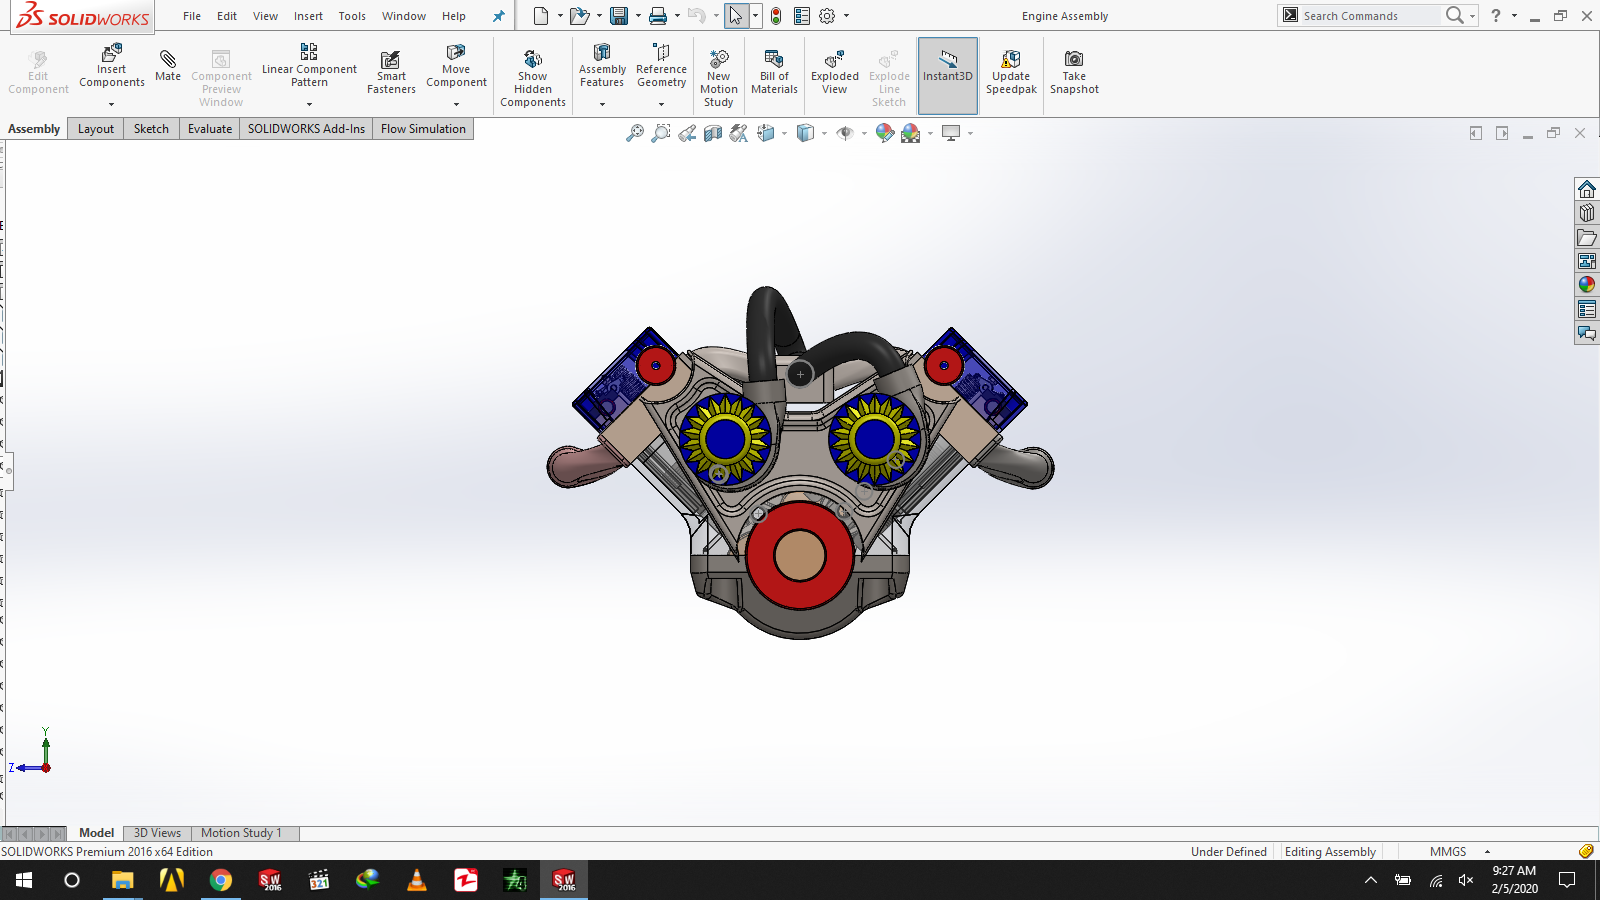1600x900 pixels.
Task: Click the Print icon
Action: click(658, 16)
